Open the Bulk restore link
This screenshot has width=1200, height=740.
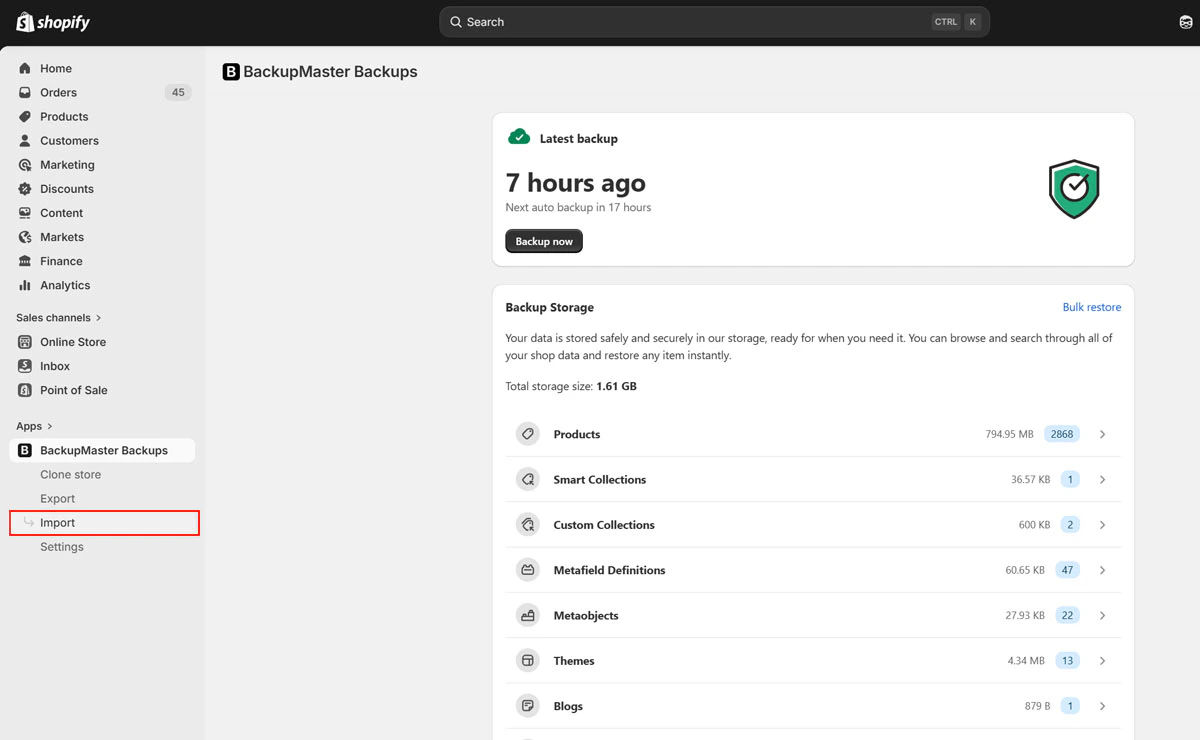1092,307
